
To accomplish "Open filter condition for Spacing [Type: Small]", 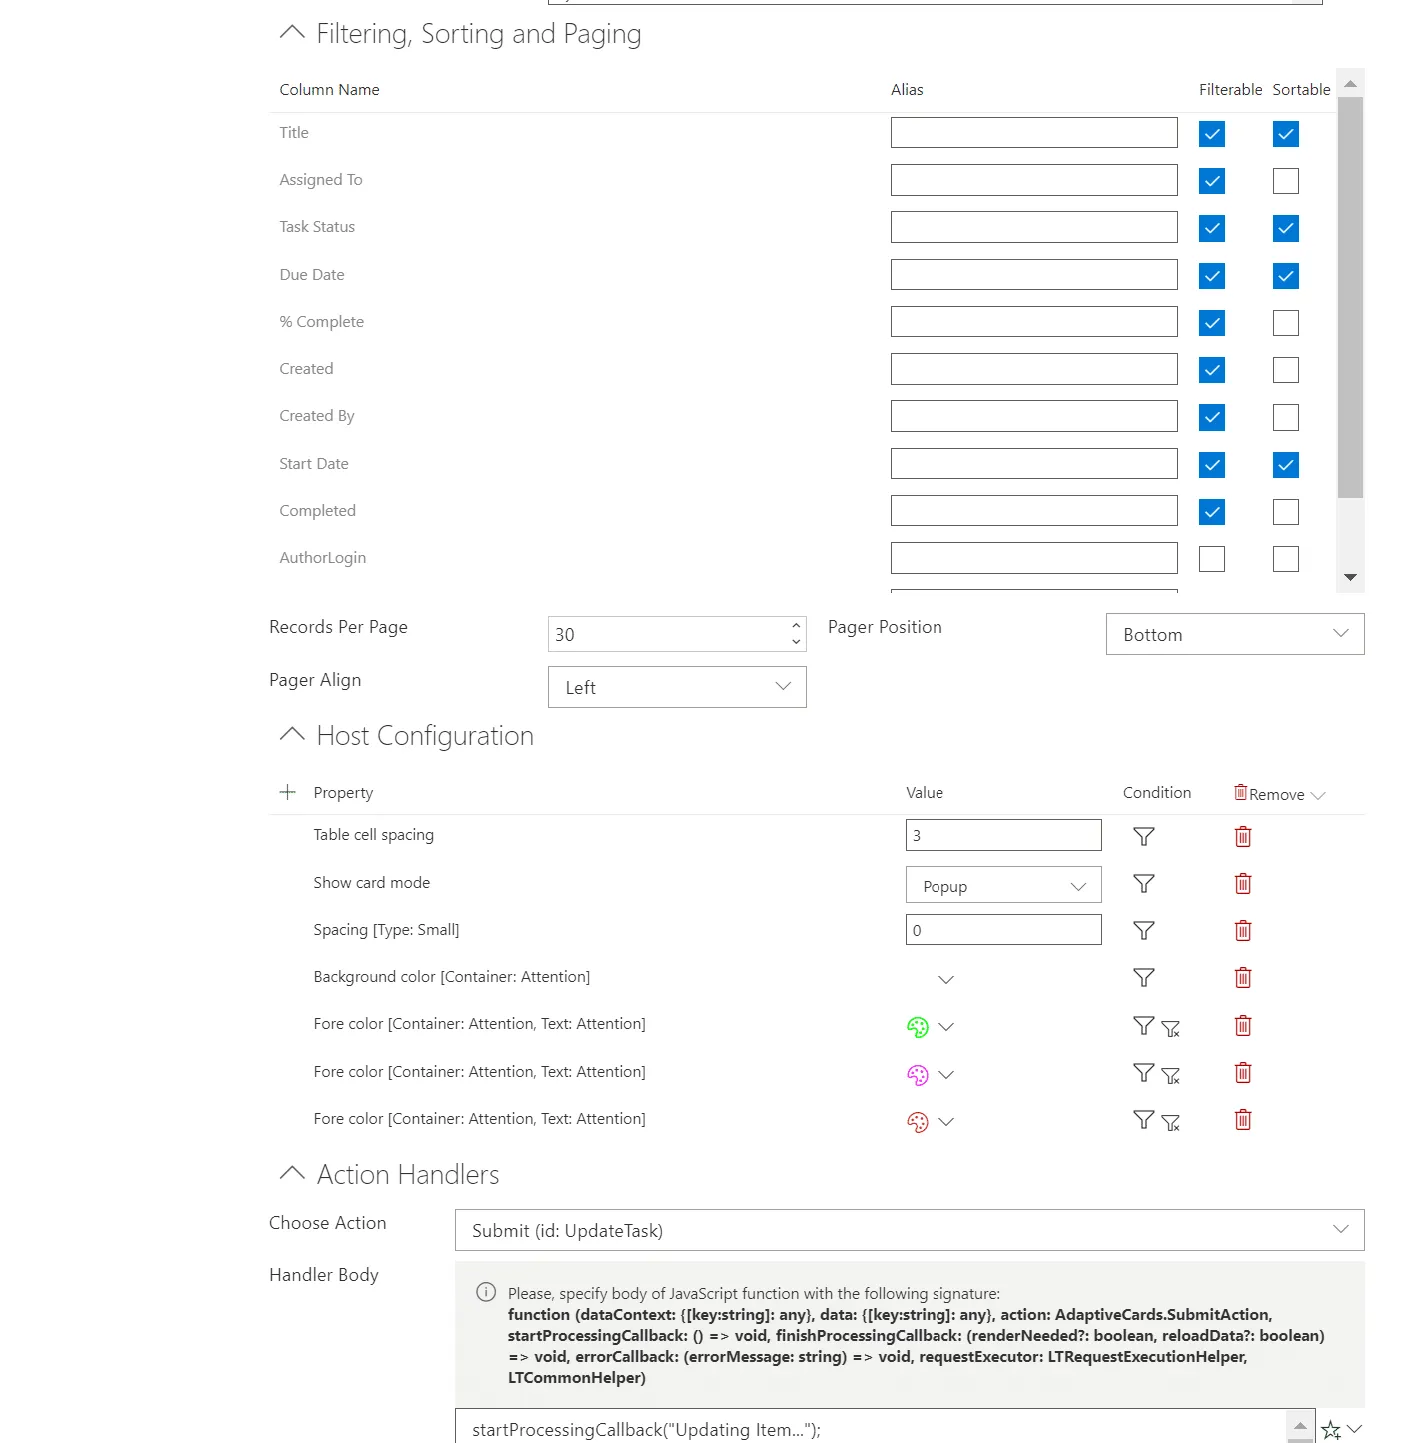I will (1143, 930).
